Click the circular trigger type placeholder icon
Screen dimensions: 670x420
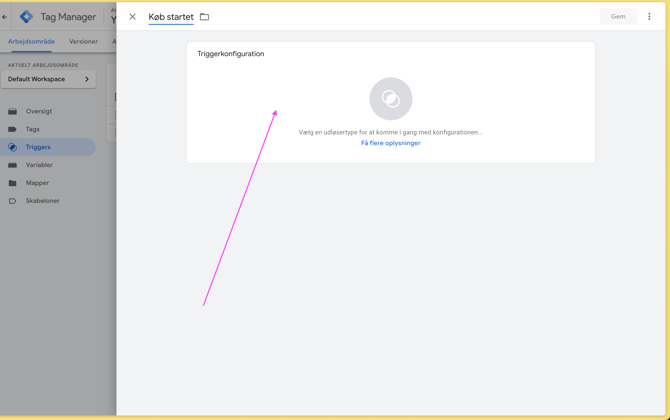click(x=390, y=99)
